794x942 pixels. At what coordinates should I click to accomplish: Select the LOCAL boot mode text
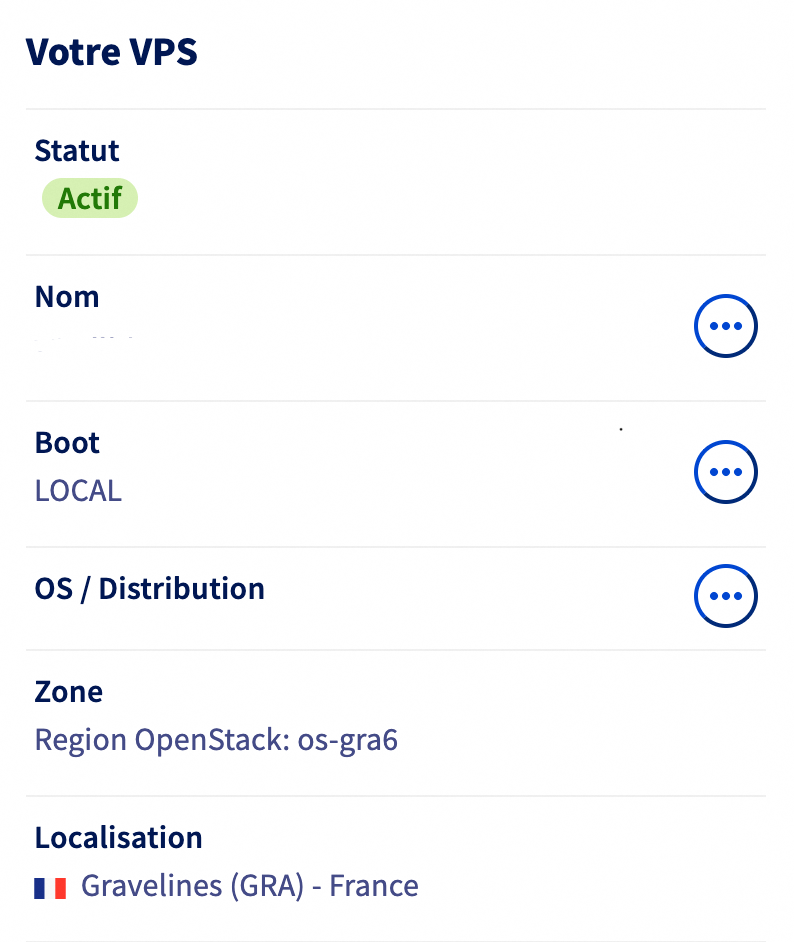pyautogui.click(x=78, y=491)
